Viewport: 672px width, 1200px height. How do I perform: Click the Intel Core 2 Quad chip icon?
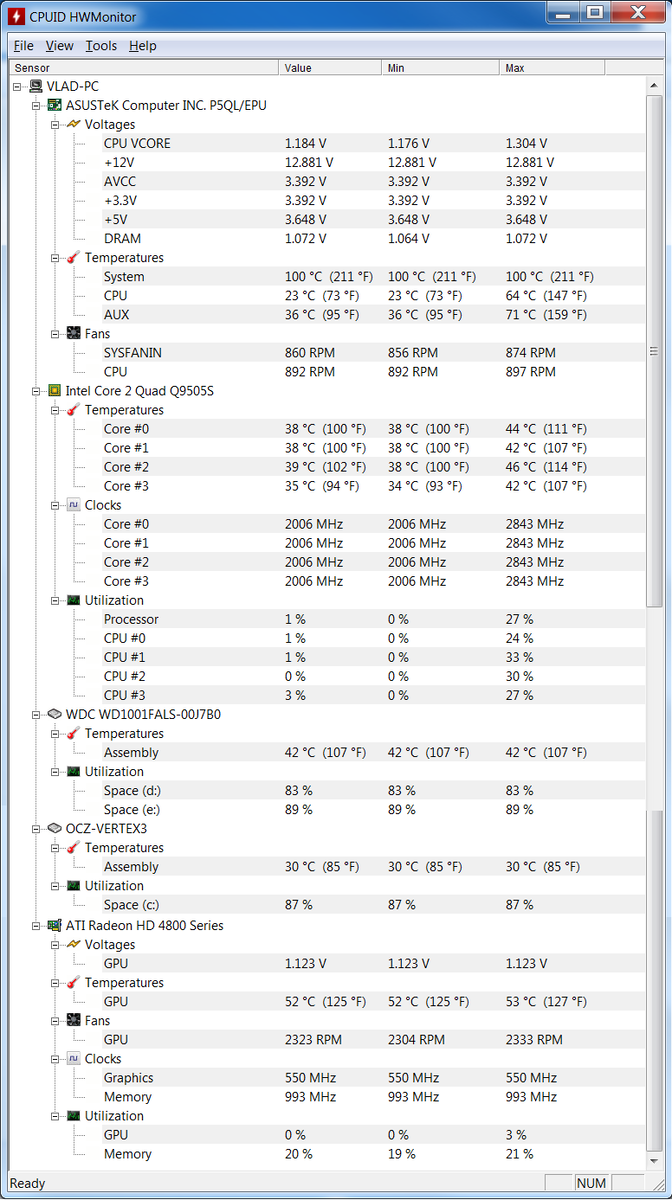[x=55, y=391]
